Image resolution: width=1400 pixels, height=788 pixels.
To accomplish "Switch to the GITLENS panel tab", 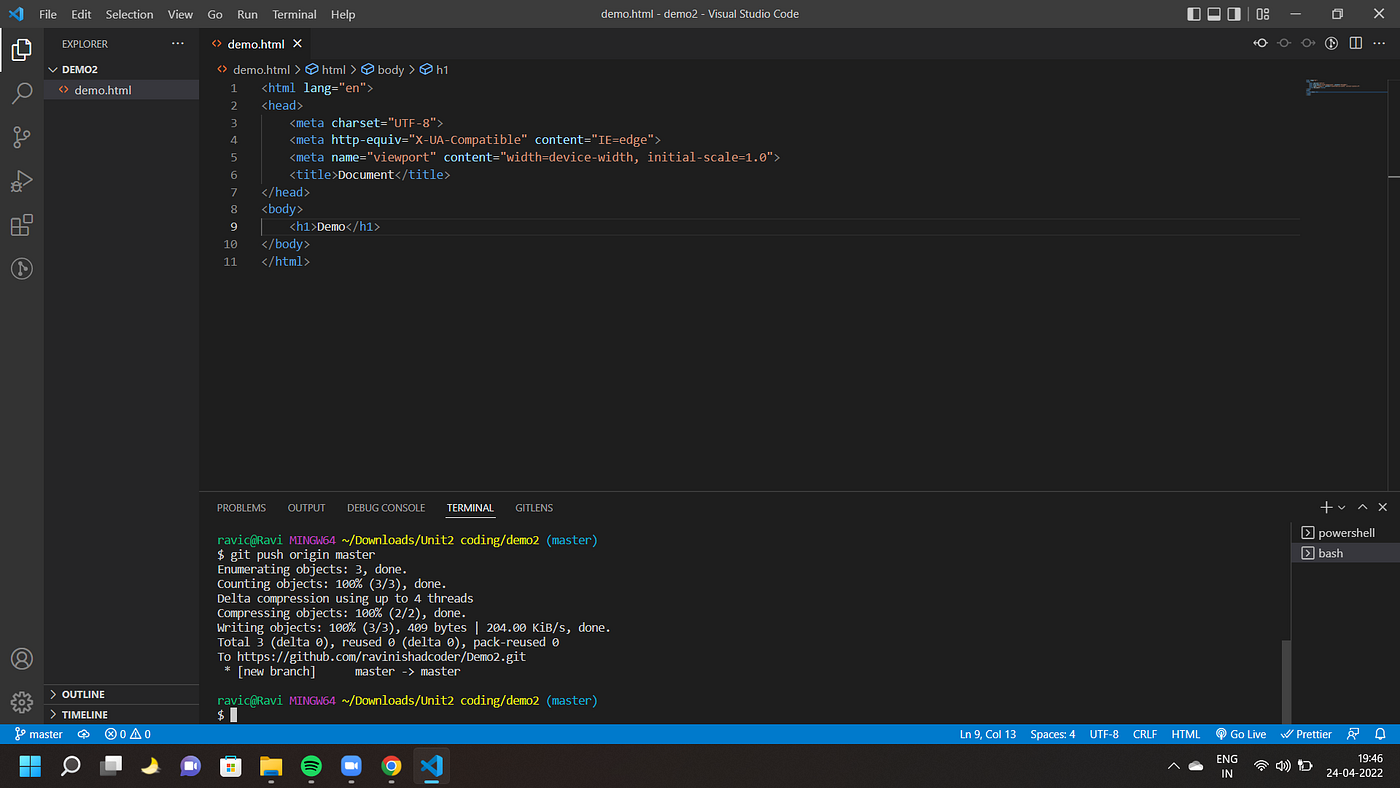I will click(x=534, y=508).
